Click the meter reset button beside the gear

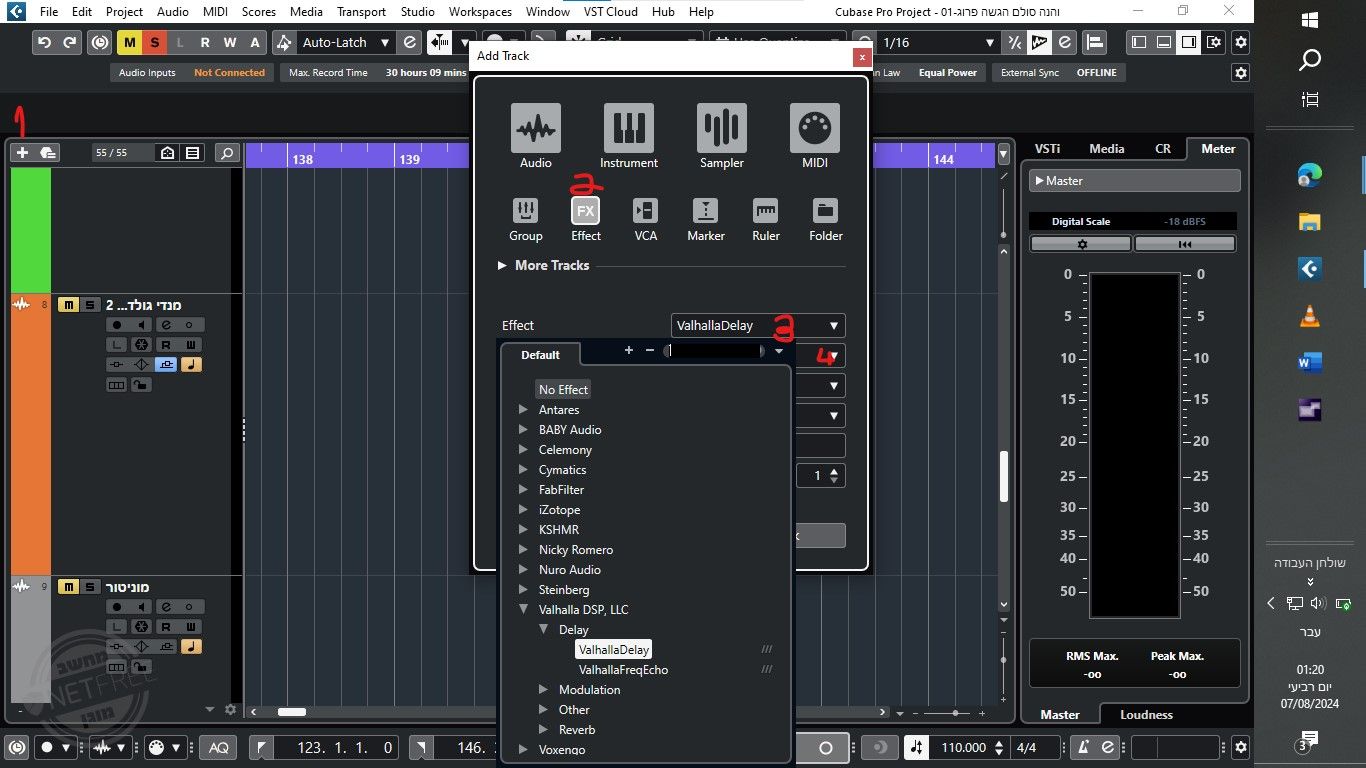pos(1185,244)
